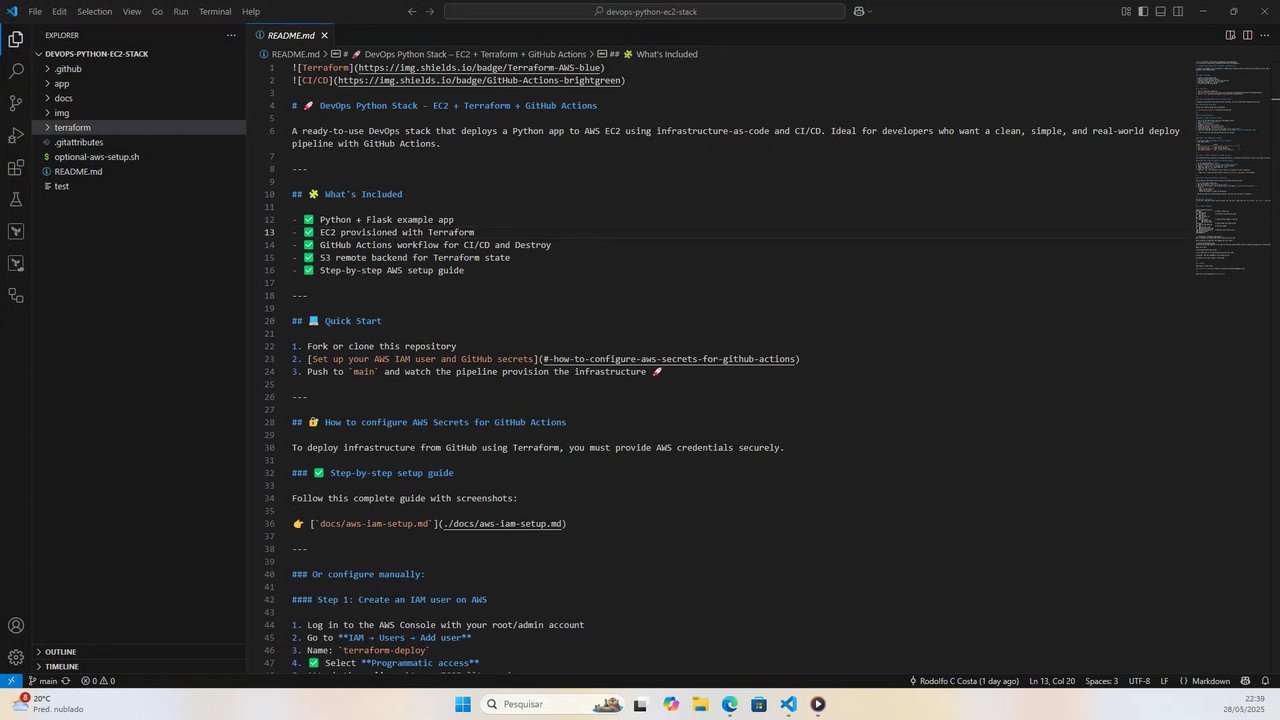Screen dimensions: 1280x720
Task: Open the Manage gear icon
Action: click(x=16, y=657)
